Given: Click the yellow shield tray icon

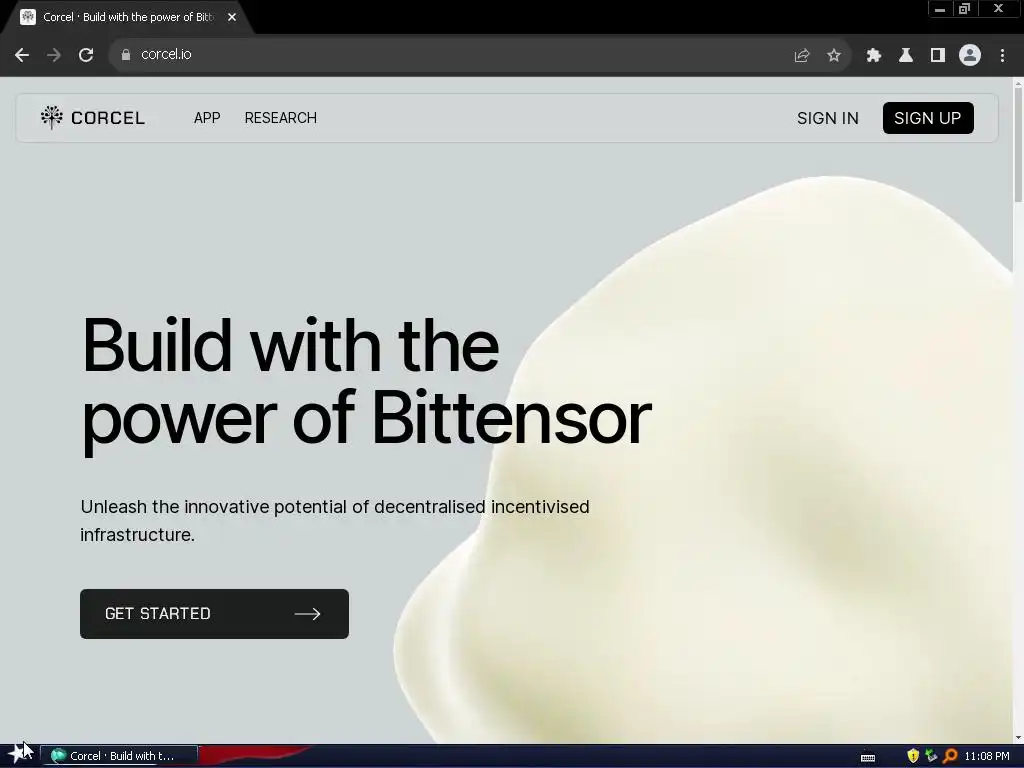Looking at the screenshot, I should (x=913, y=756).
